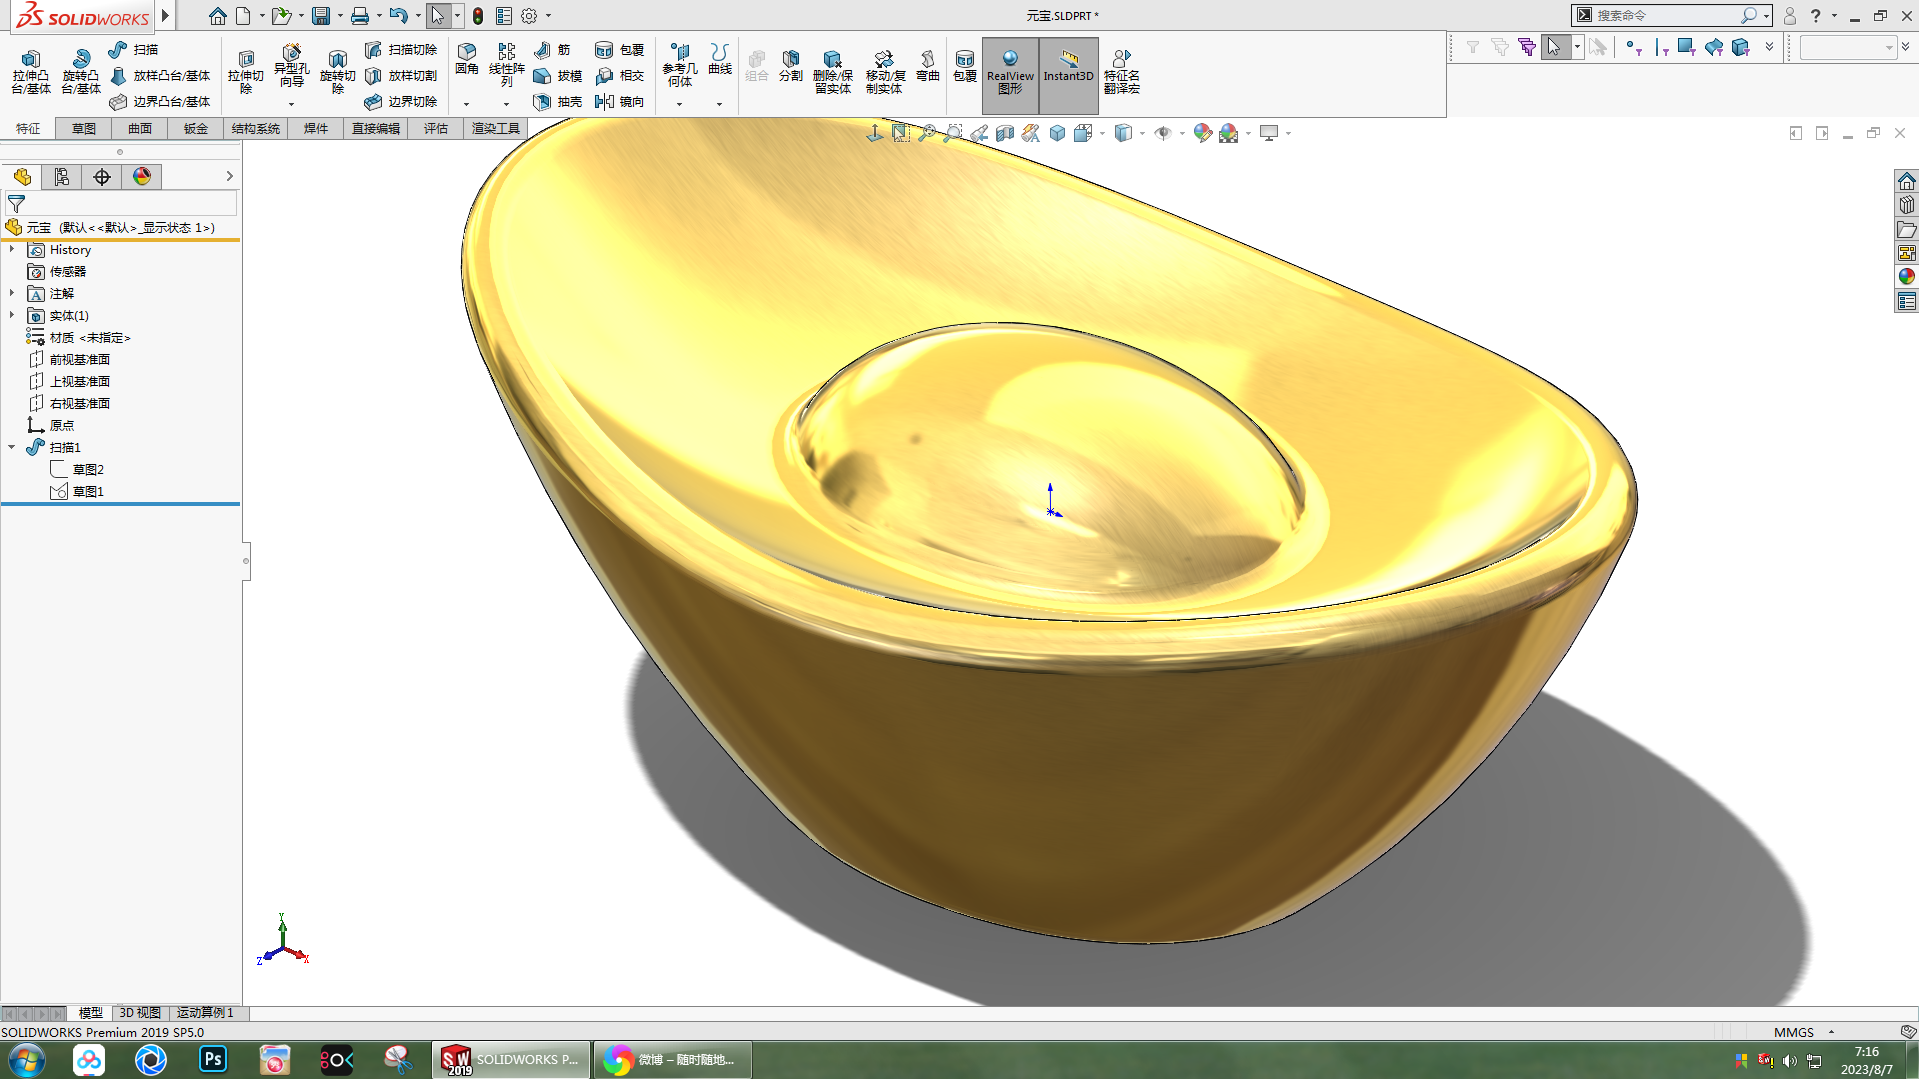
Task: Switch to the 焊件 (Weldments) ribbon tab
Action: pos(316,128)
